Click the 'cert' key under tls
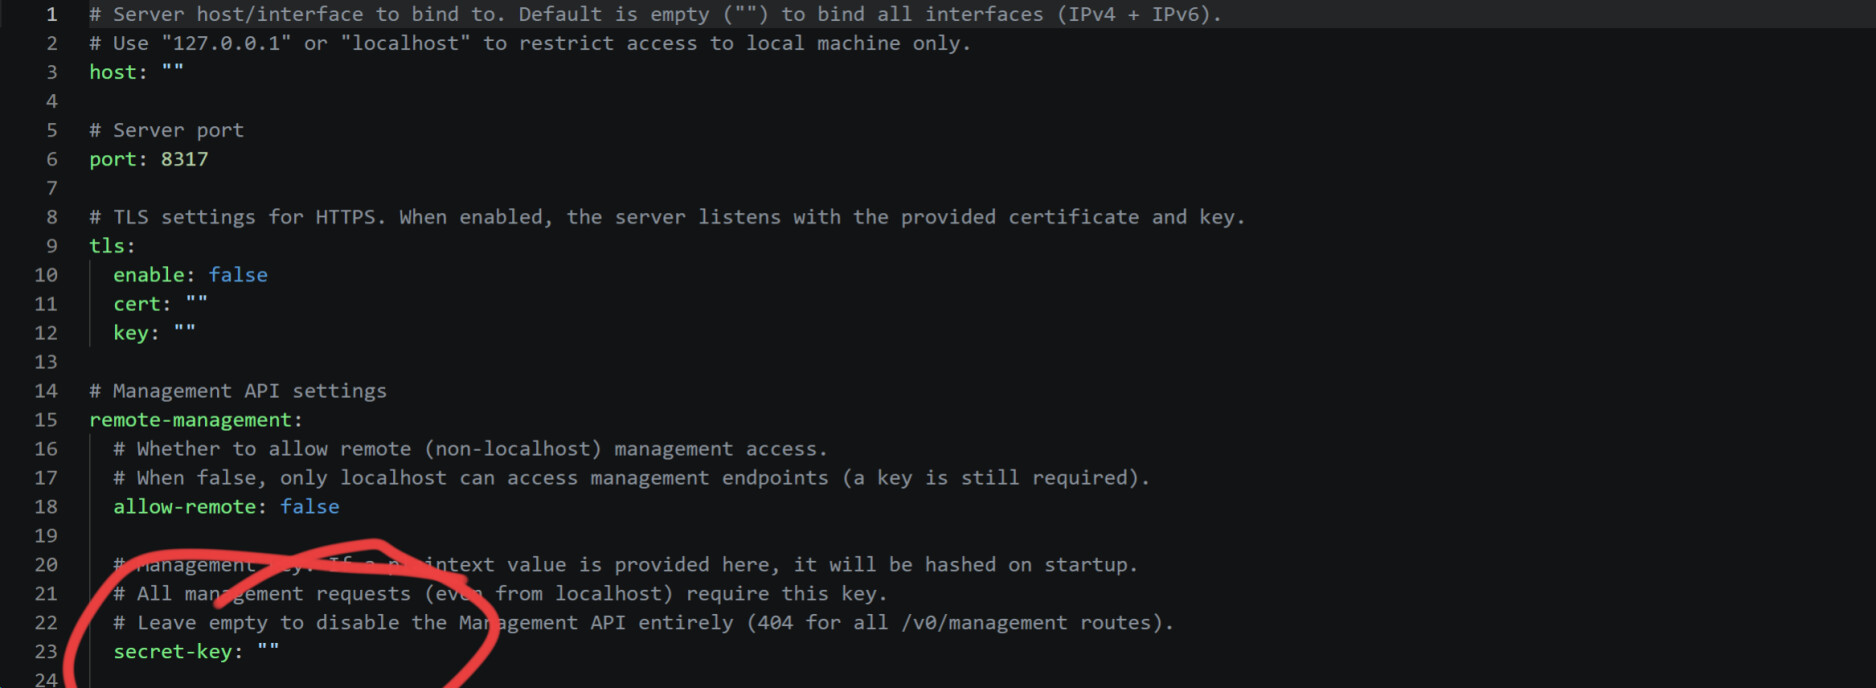 [x=137, y=304]
